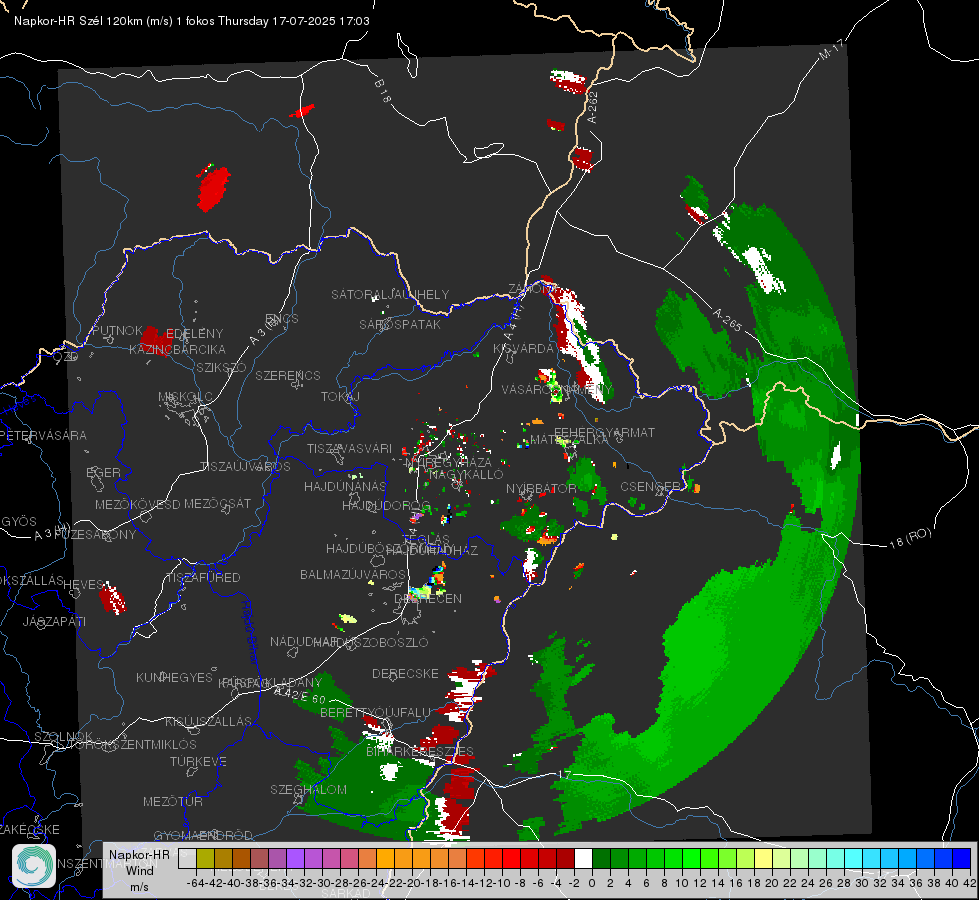This screenshot has height=900, width=979.
Task: Select the MEZŐKÖVESD town label
Action: coord(137,504)
